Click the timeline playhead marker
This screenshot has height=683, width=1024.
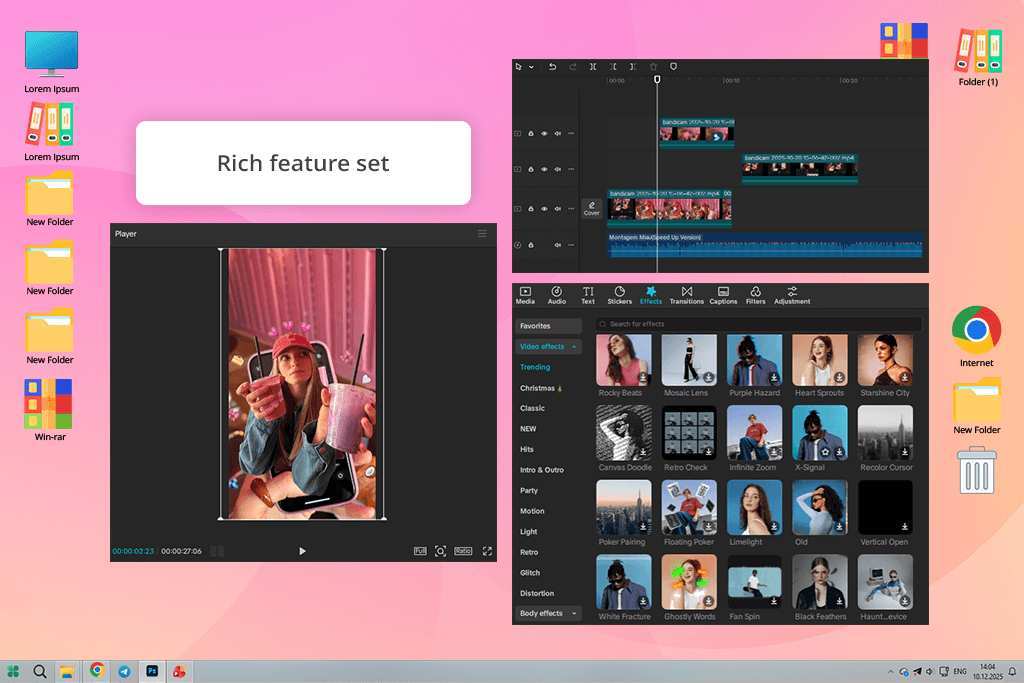[657, 79]
